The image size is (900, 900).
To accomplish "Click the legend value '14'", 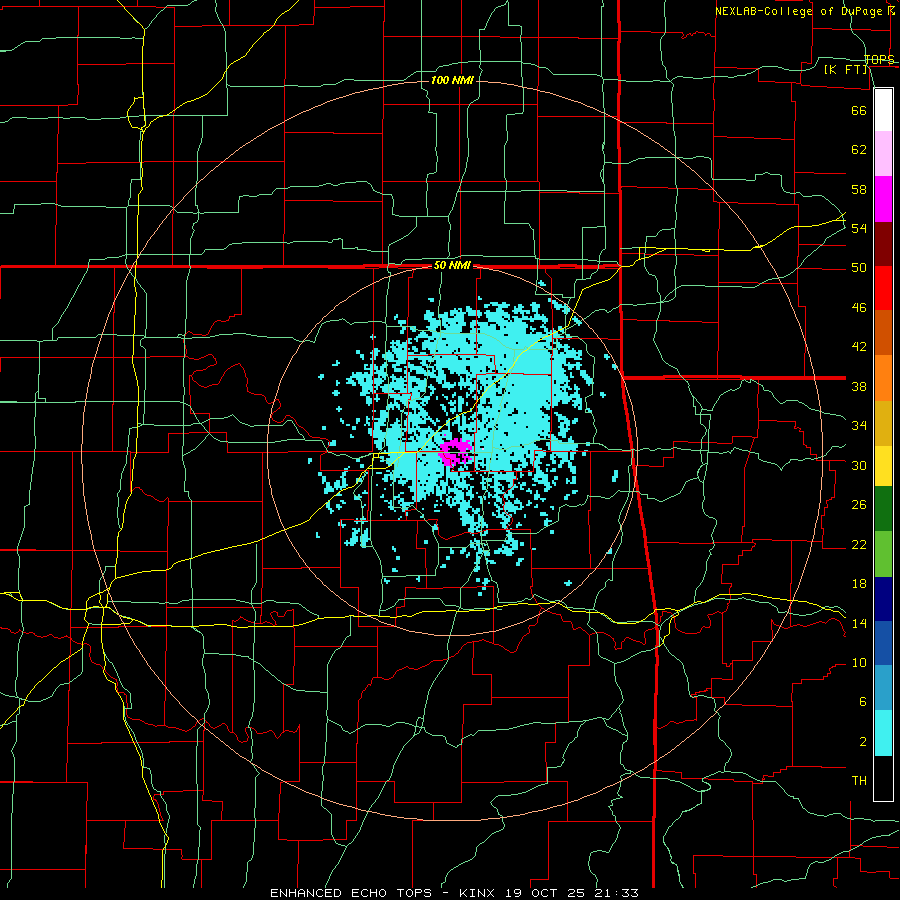I will pyautogui.click(x=859, y=623).
